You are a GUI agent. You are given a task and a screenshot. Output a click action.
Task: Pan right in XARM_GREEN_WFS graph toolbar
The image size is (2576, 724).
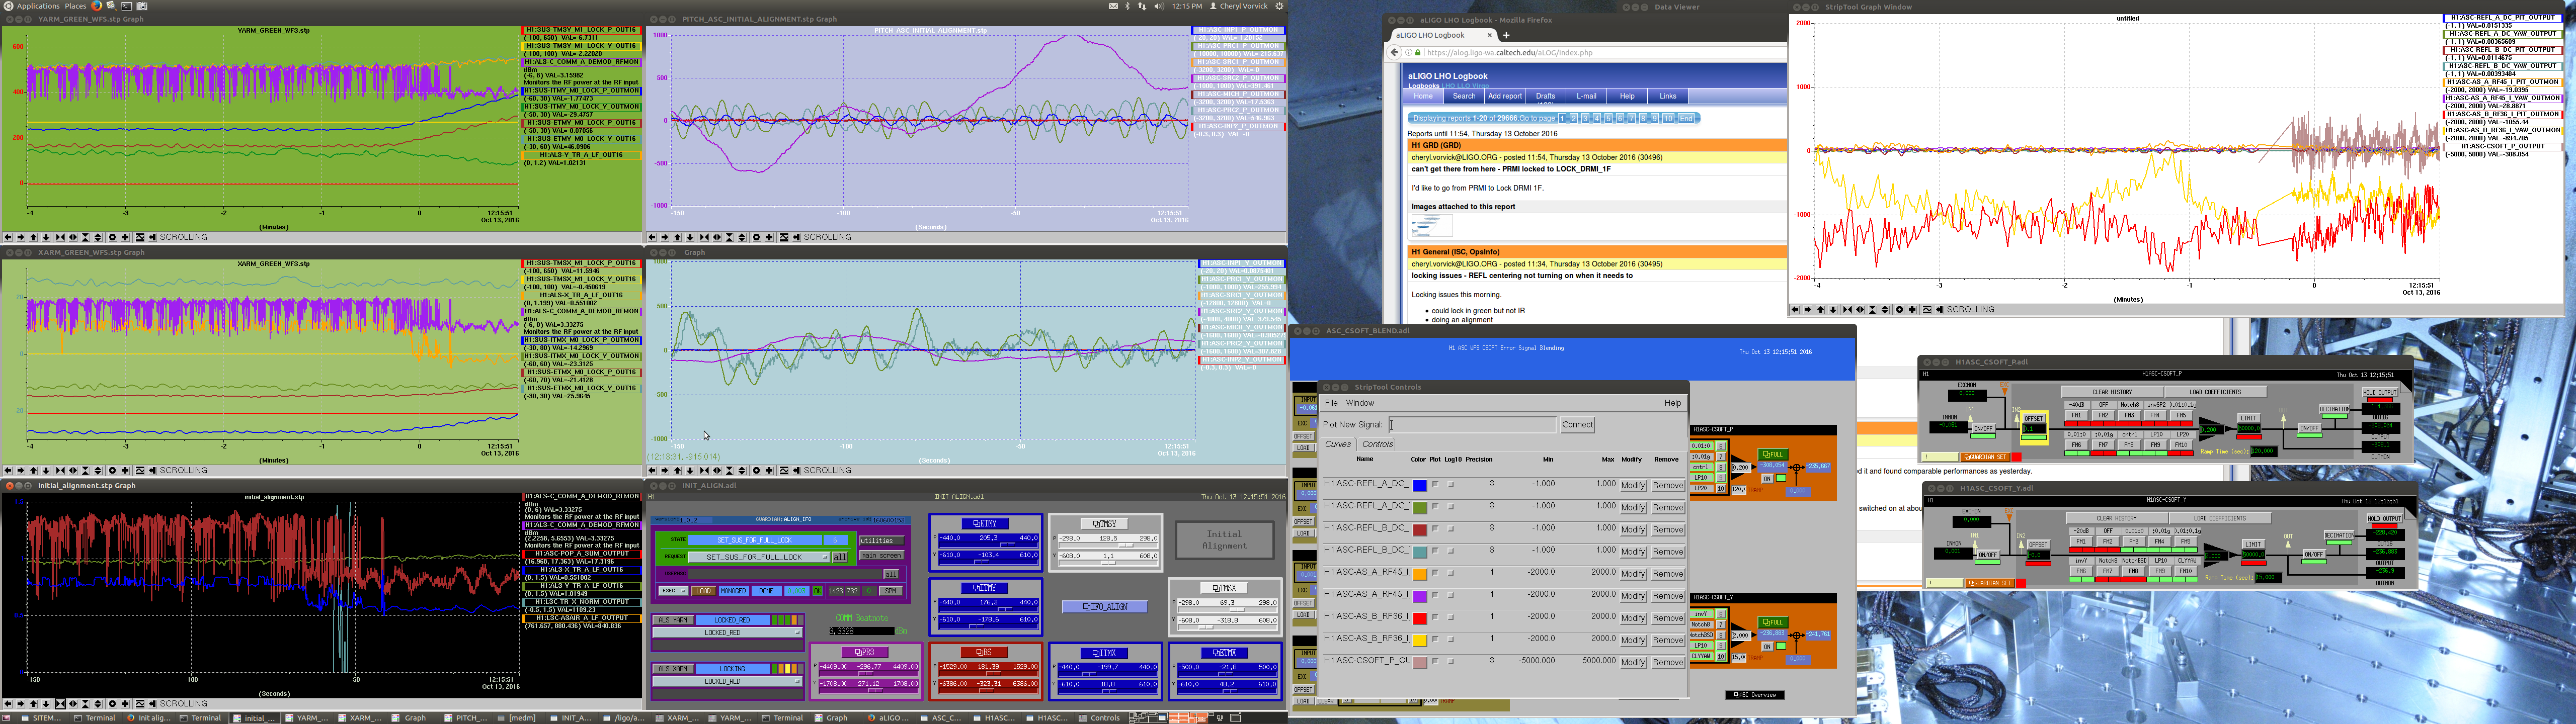pyautogui.click(x=21, y=470)
